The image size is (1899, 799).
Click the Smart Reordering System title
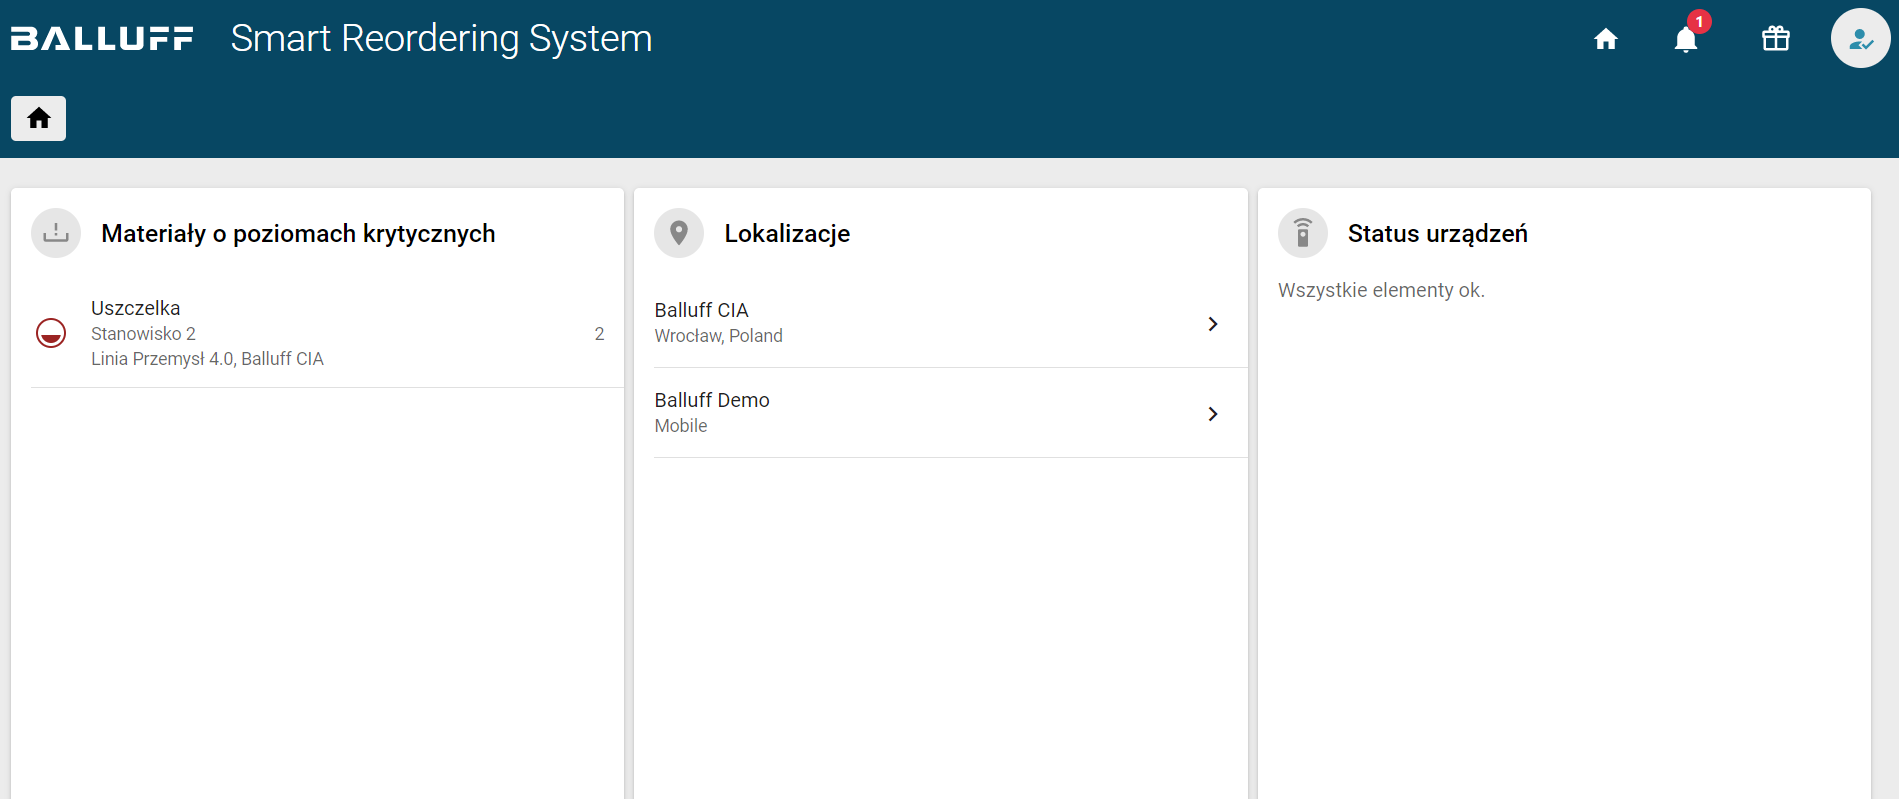click(441, 39)
